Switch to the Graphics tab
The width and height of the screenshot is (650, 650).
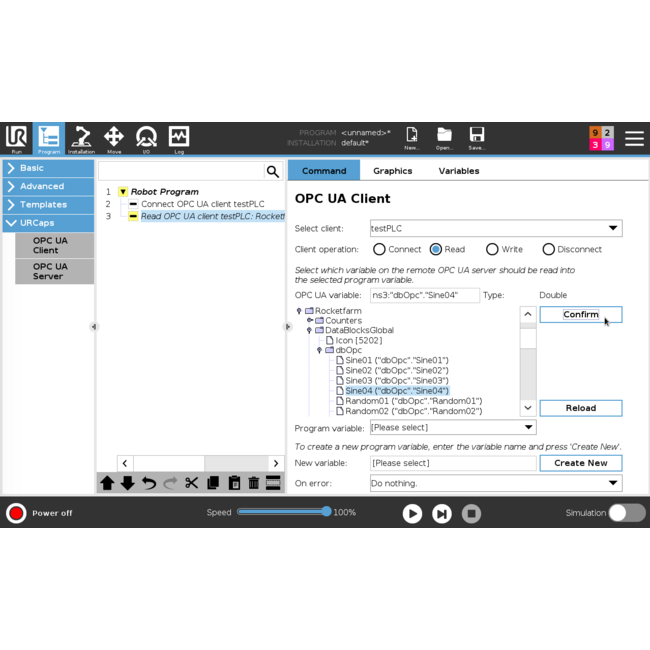(392, 171)
